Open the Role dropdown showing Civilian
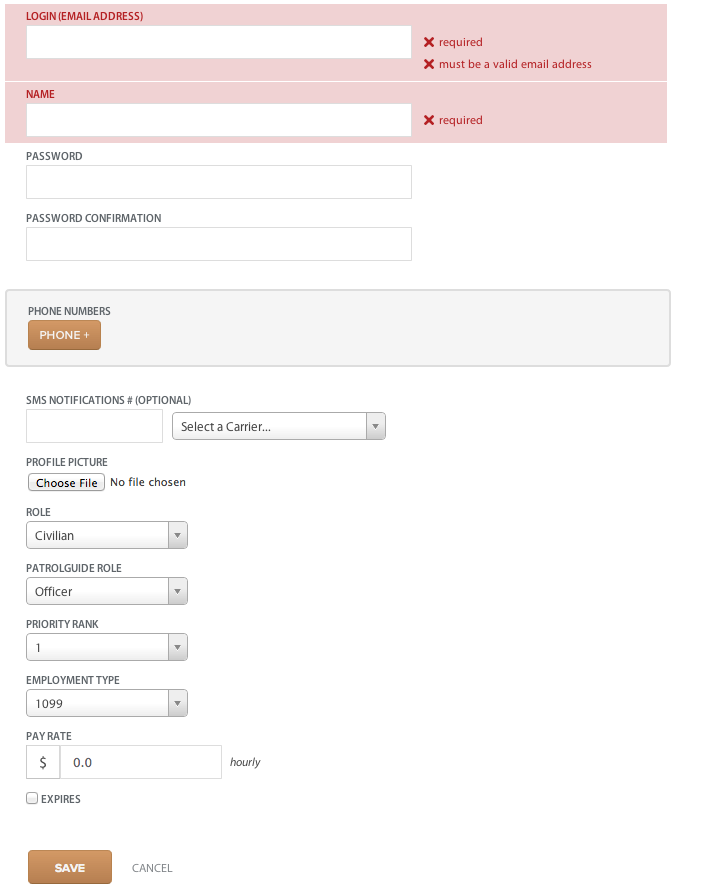 (107, 535)
